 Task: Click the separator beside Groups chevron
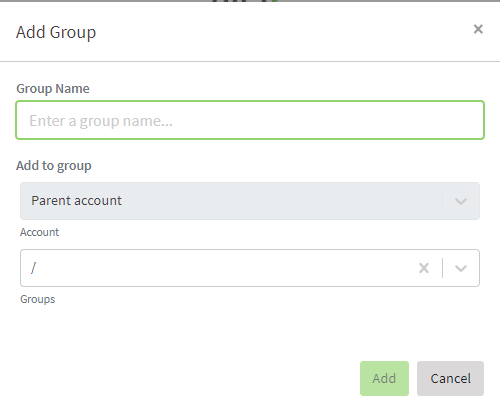pos(442,268)
